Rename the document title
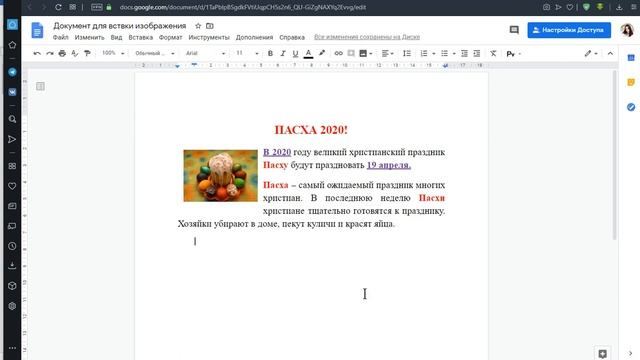Viewport: 640px width, 360px height. coord(120,26)
